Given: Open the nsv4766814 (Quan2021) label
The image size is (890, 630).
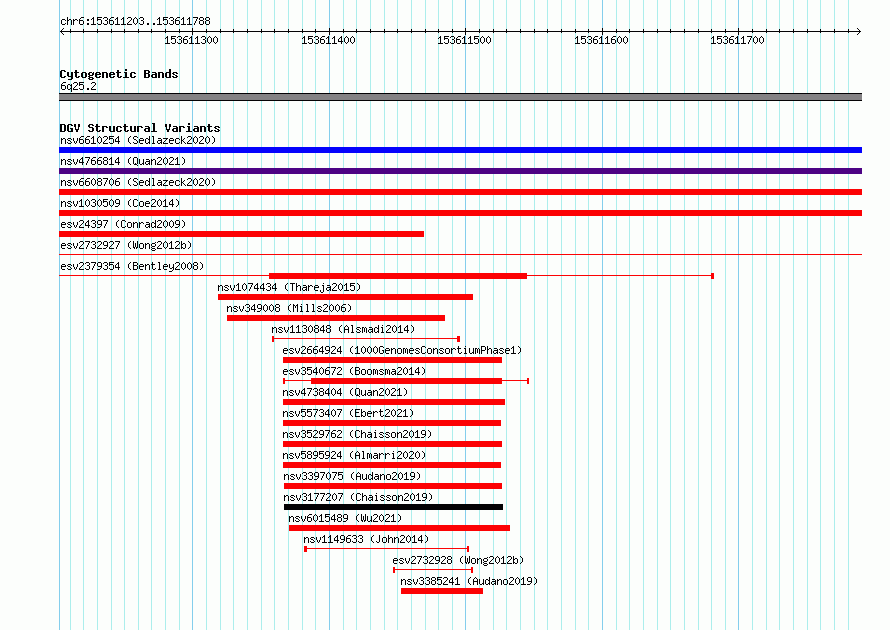Looking at the screenshot, I should pyautogui.click(x=123, y=161).
